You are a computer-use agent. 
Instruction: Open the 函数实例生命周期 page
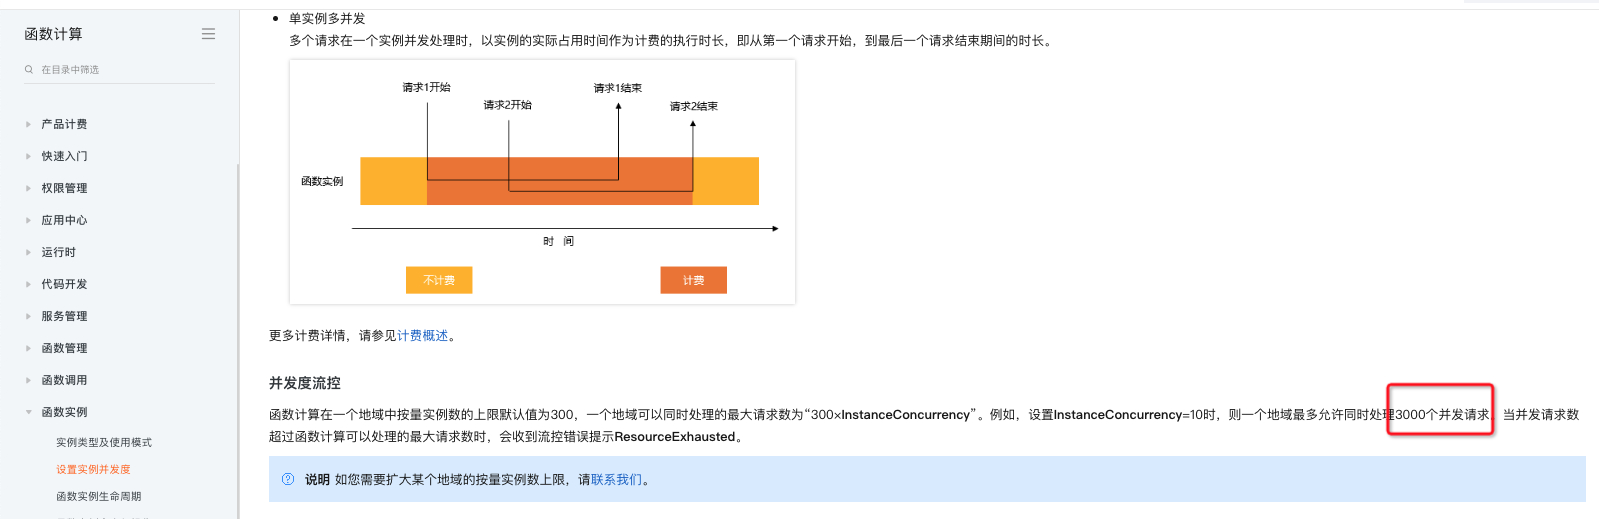coord(99,496)
